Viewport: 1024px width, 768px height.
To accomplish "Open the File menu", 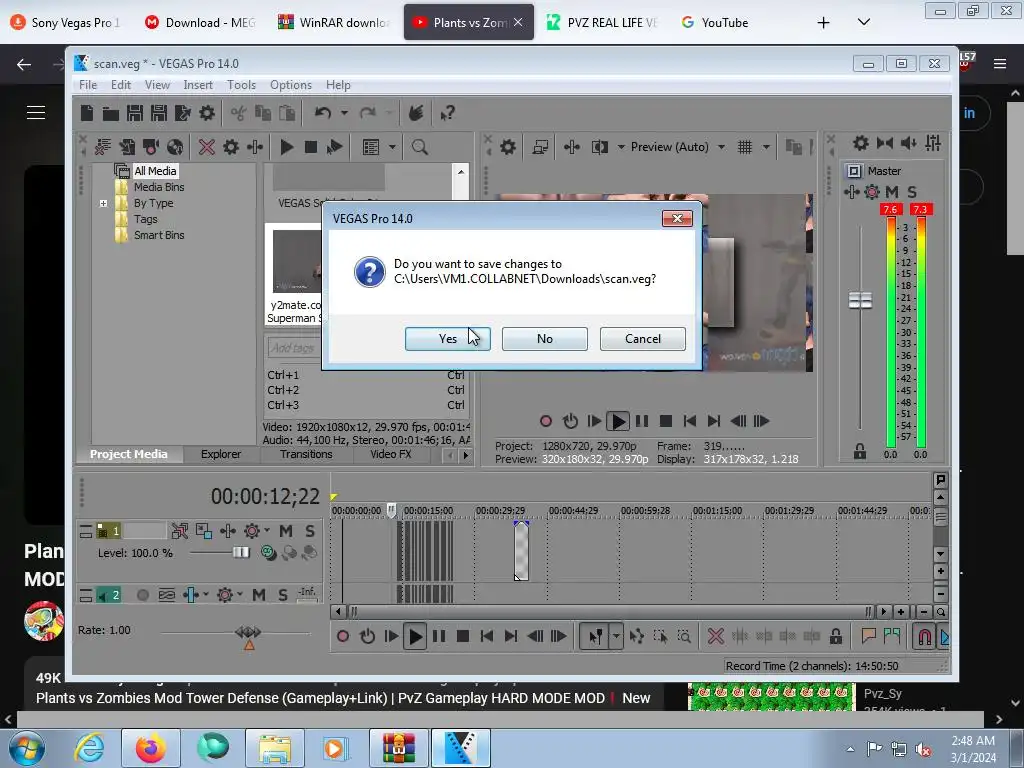I will coord(88,85).
